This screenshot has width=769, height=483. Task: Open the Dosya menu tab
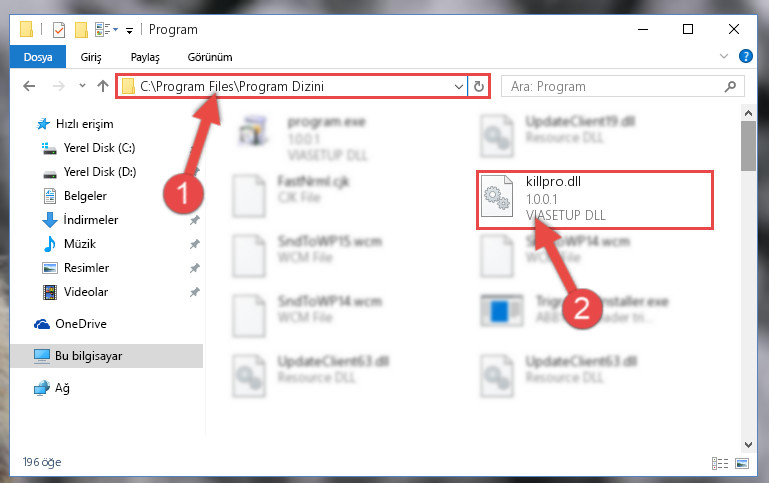coord(38,57)
